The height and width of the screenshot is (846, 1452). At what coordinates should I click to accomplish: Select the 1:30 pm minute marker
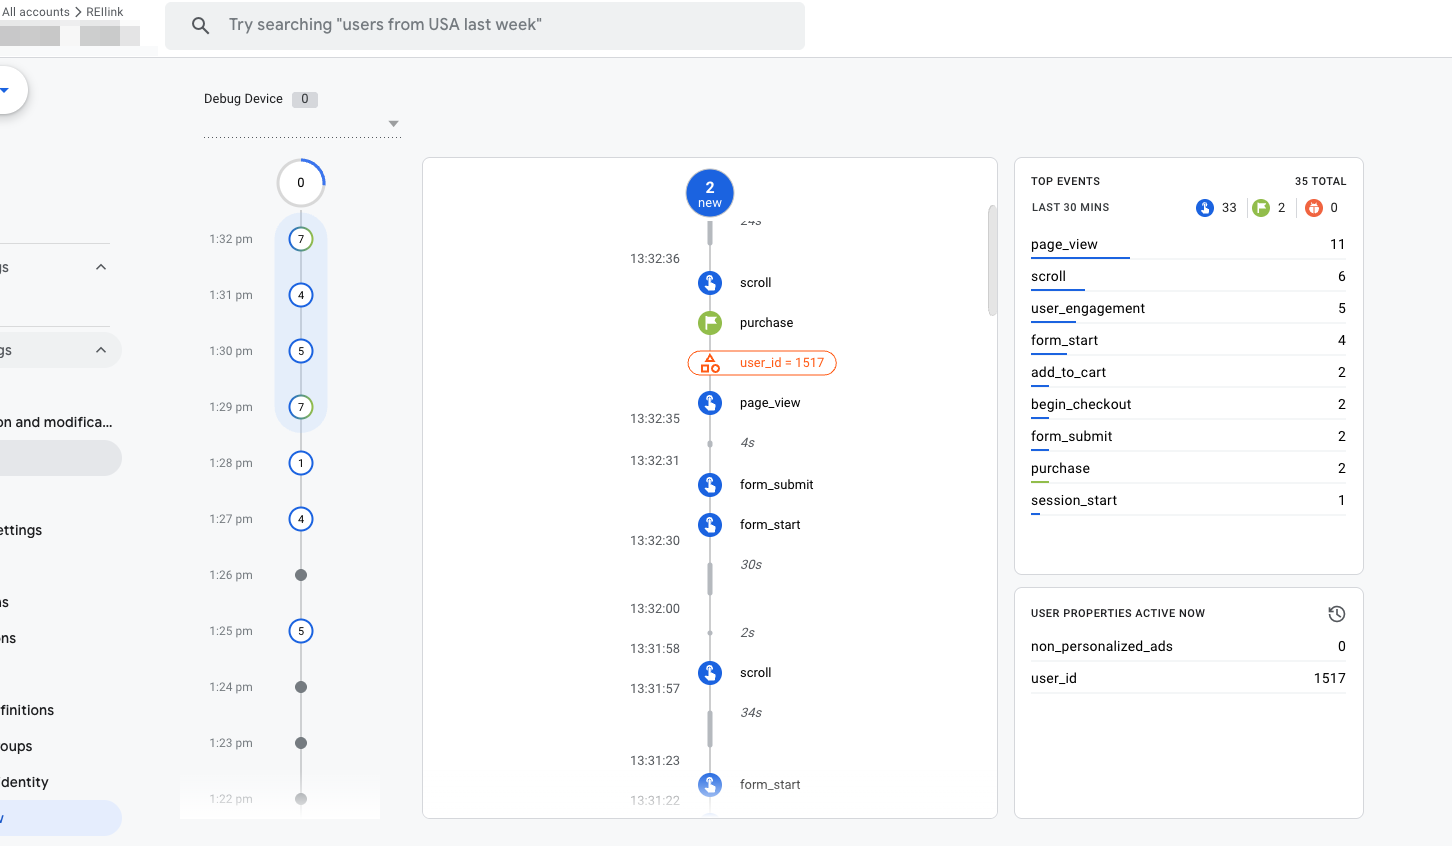click(x=301, y=351)
